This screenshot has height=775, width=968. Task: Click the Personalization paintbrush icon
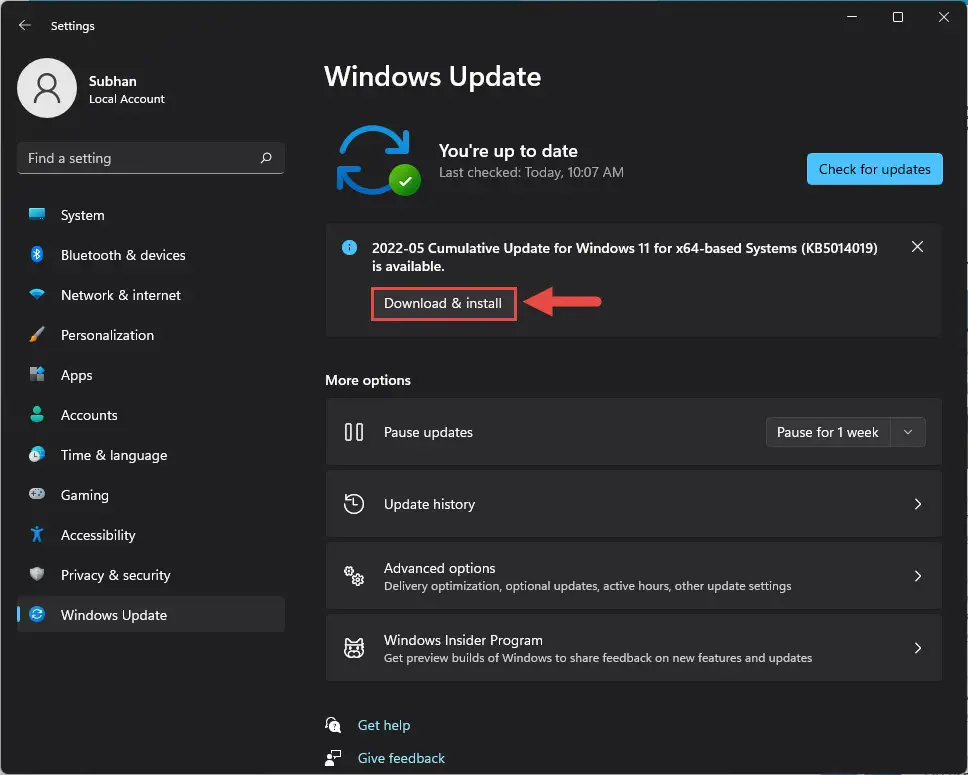(37, 335)
